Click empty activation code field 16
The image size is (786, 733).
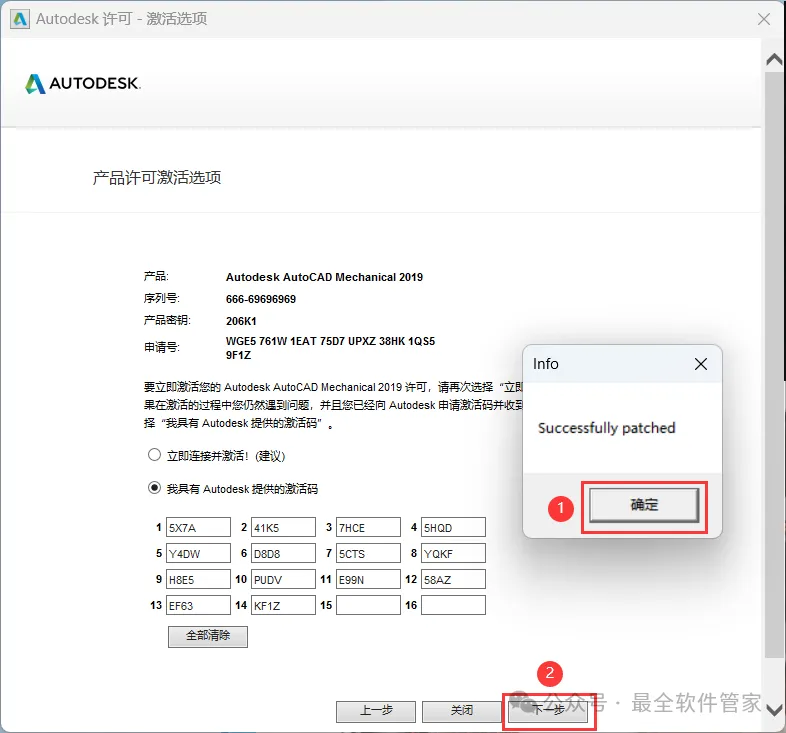453,605
